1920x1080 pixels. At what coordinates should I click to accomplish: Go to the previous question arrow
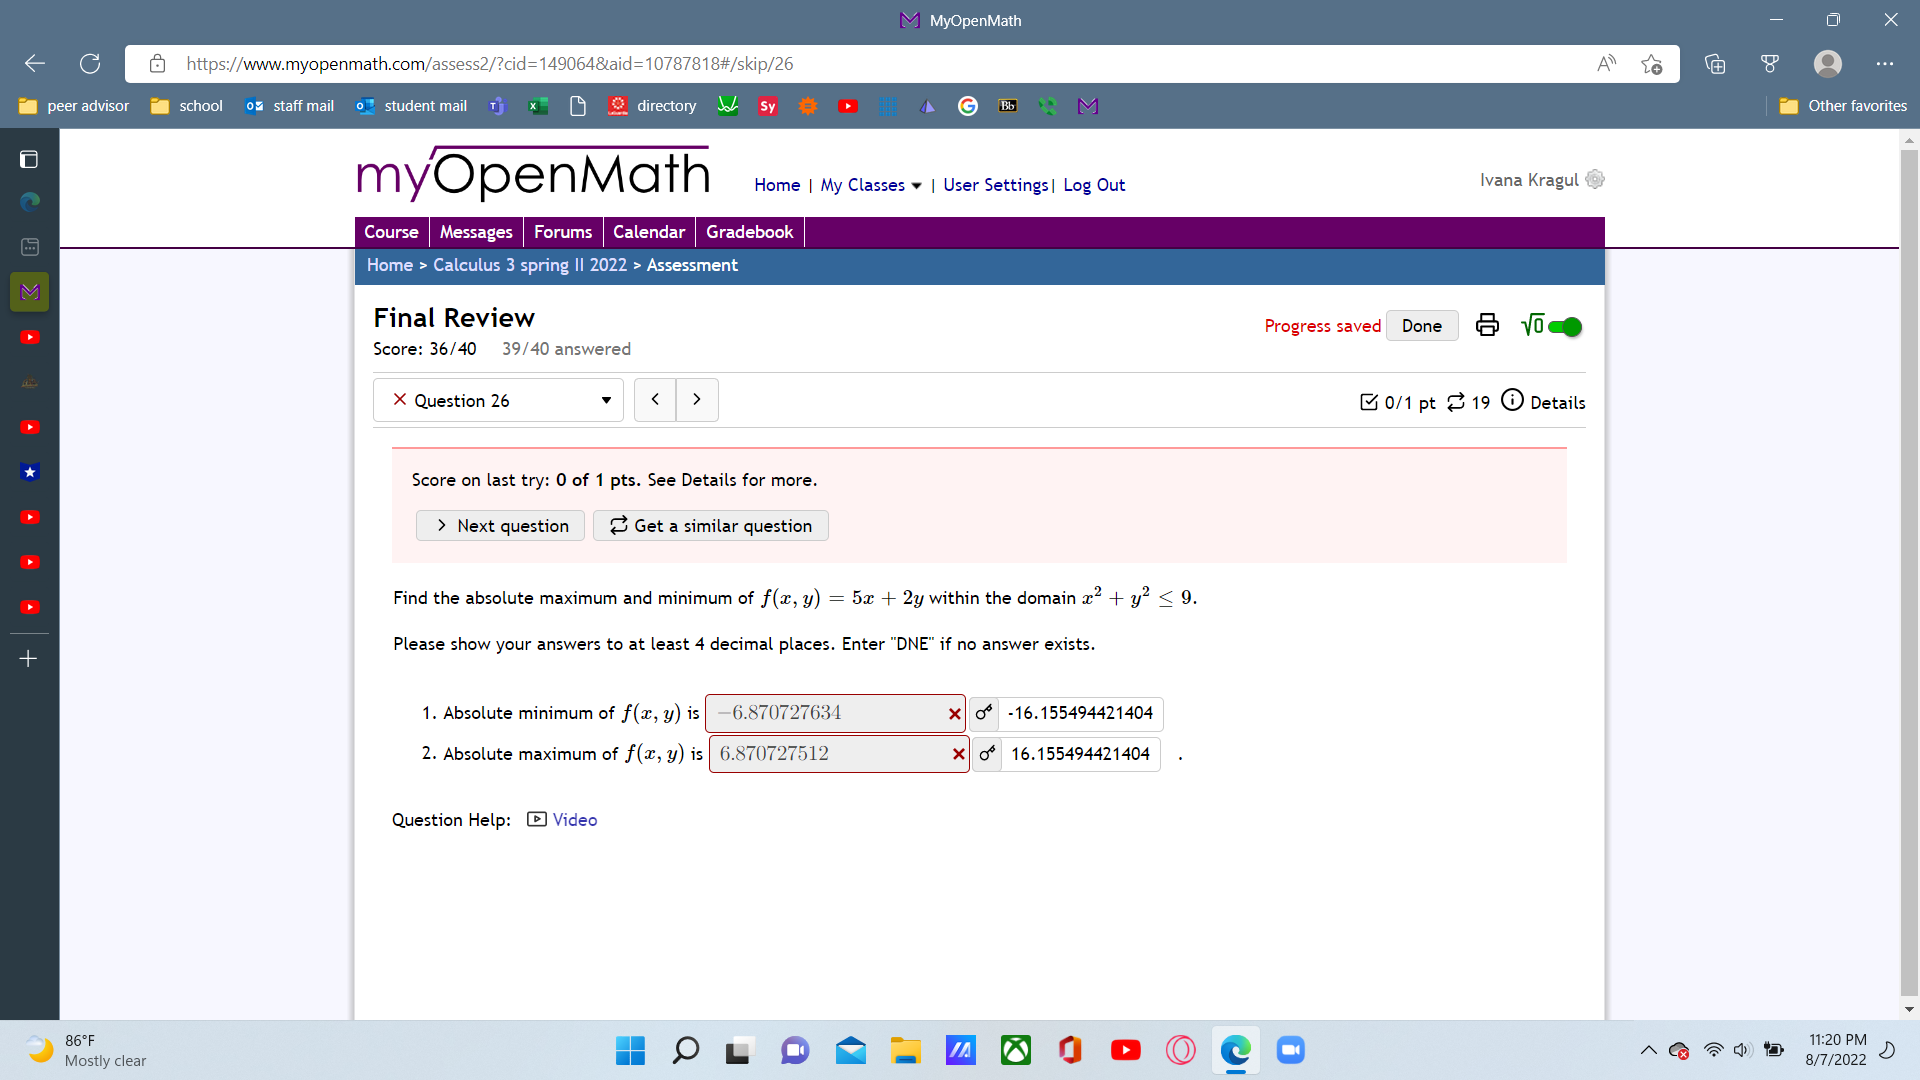click(x=655, y=400)
